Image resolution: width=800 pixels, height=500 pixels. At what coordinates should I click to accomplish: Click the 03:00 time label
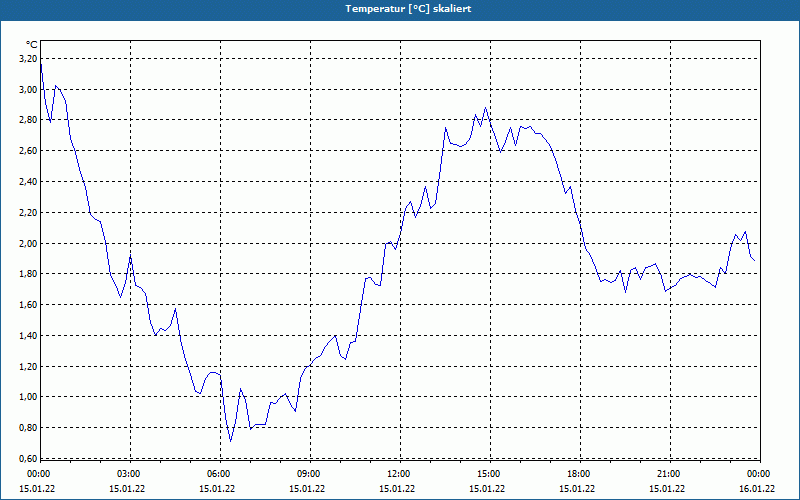[x=129, y=474]
